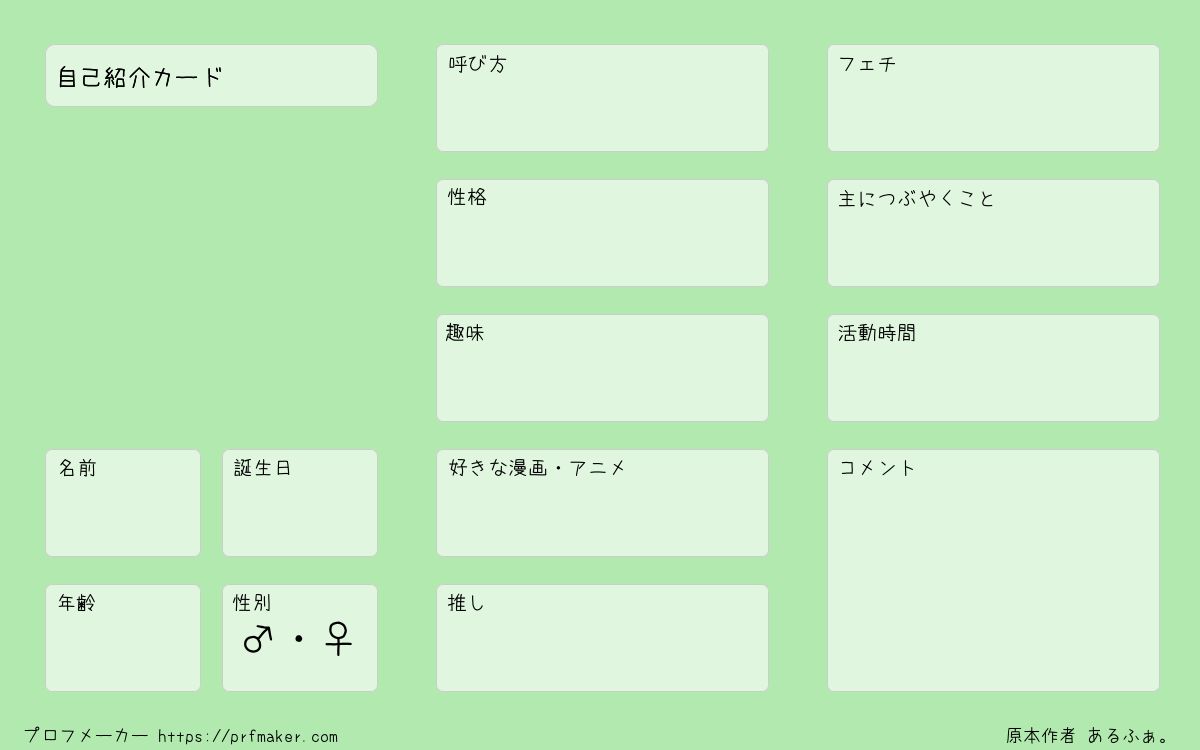Click the 原本作者 あるふぁ。 credit text
The height and width of the screenshot is (750, 1200).
coord(1088,736)
